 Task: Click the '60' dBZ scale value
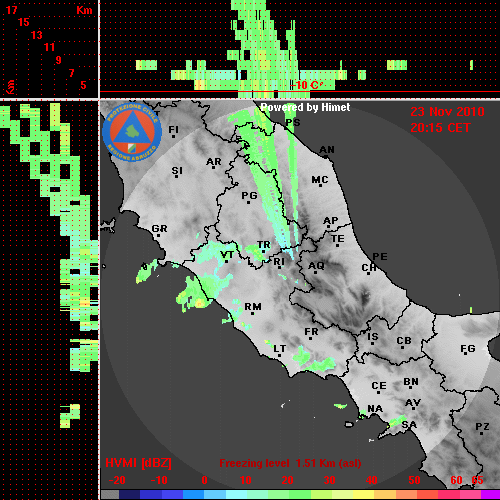[456, 480]
